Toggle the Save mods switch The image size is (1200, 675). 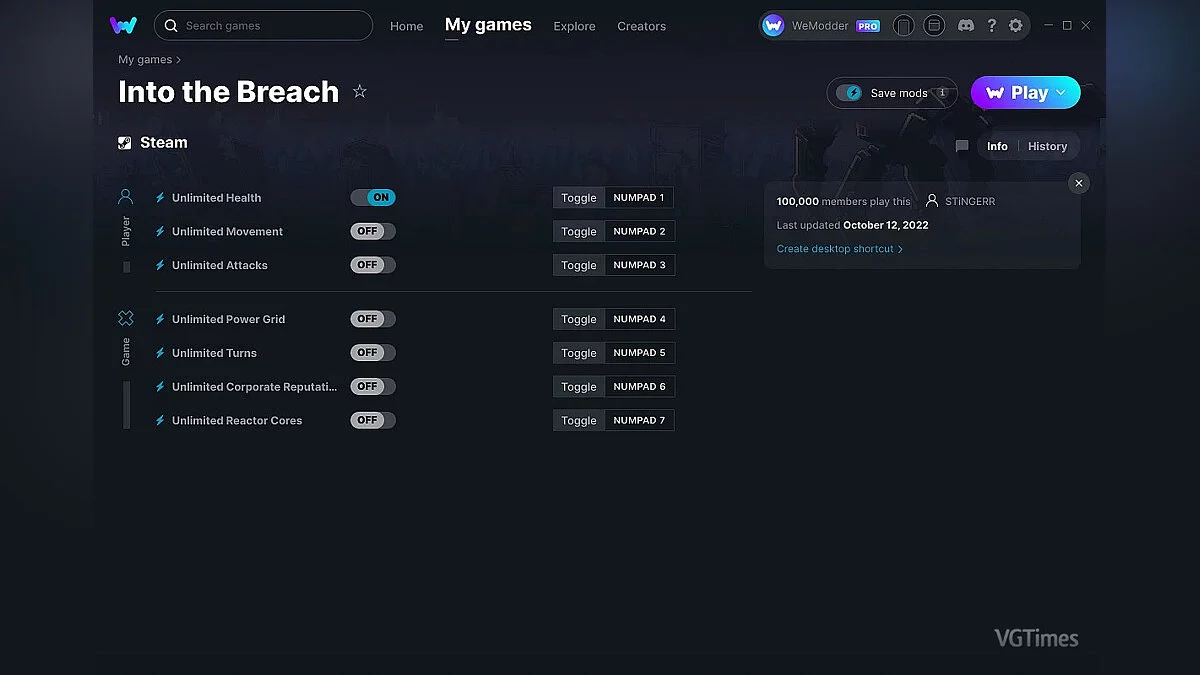tap(849, 93)
